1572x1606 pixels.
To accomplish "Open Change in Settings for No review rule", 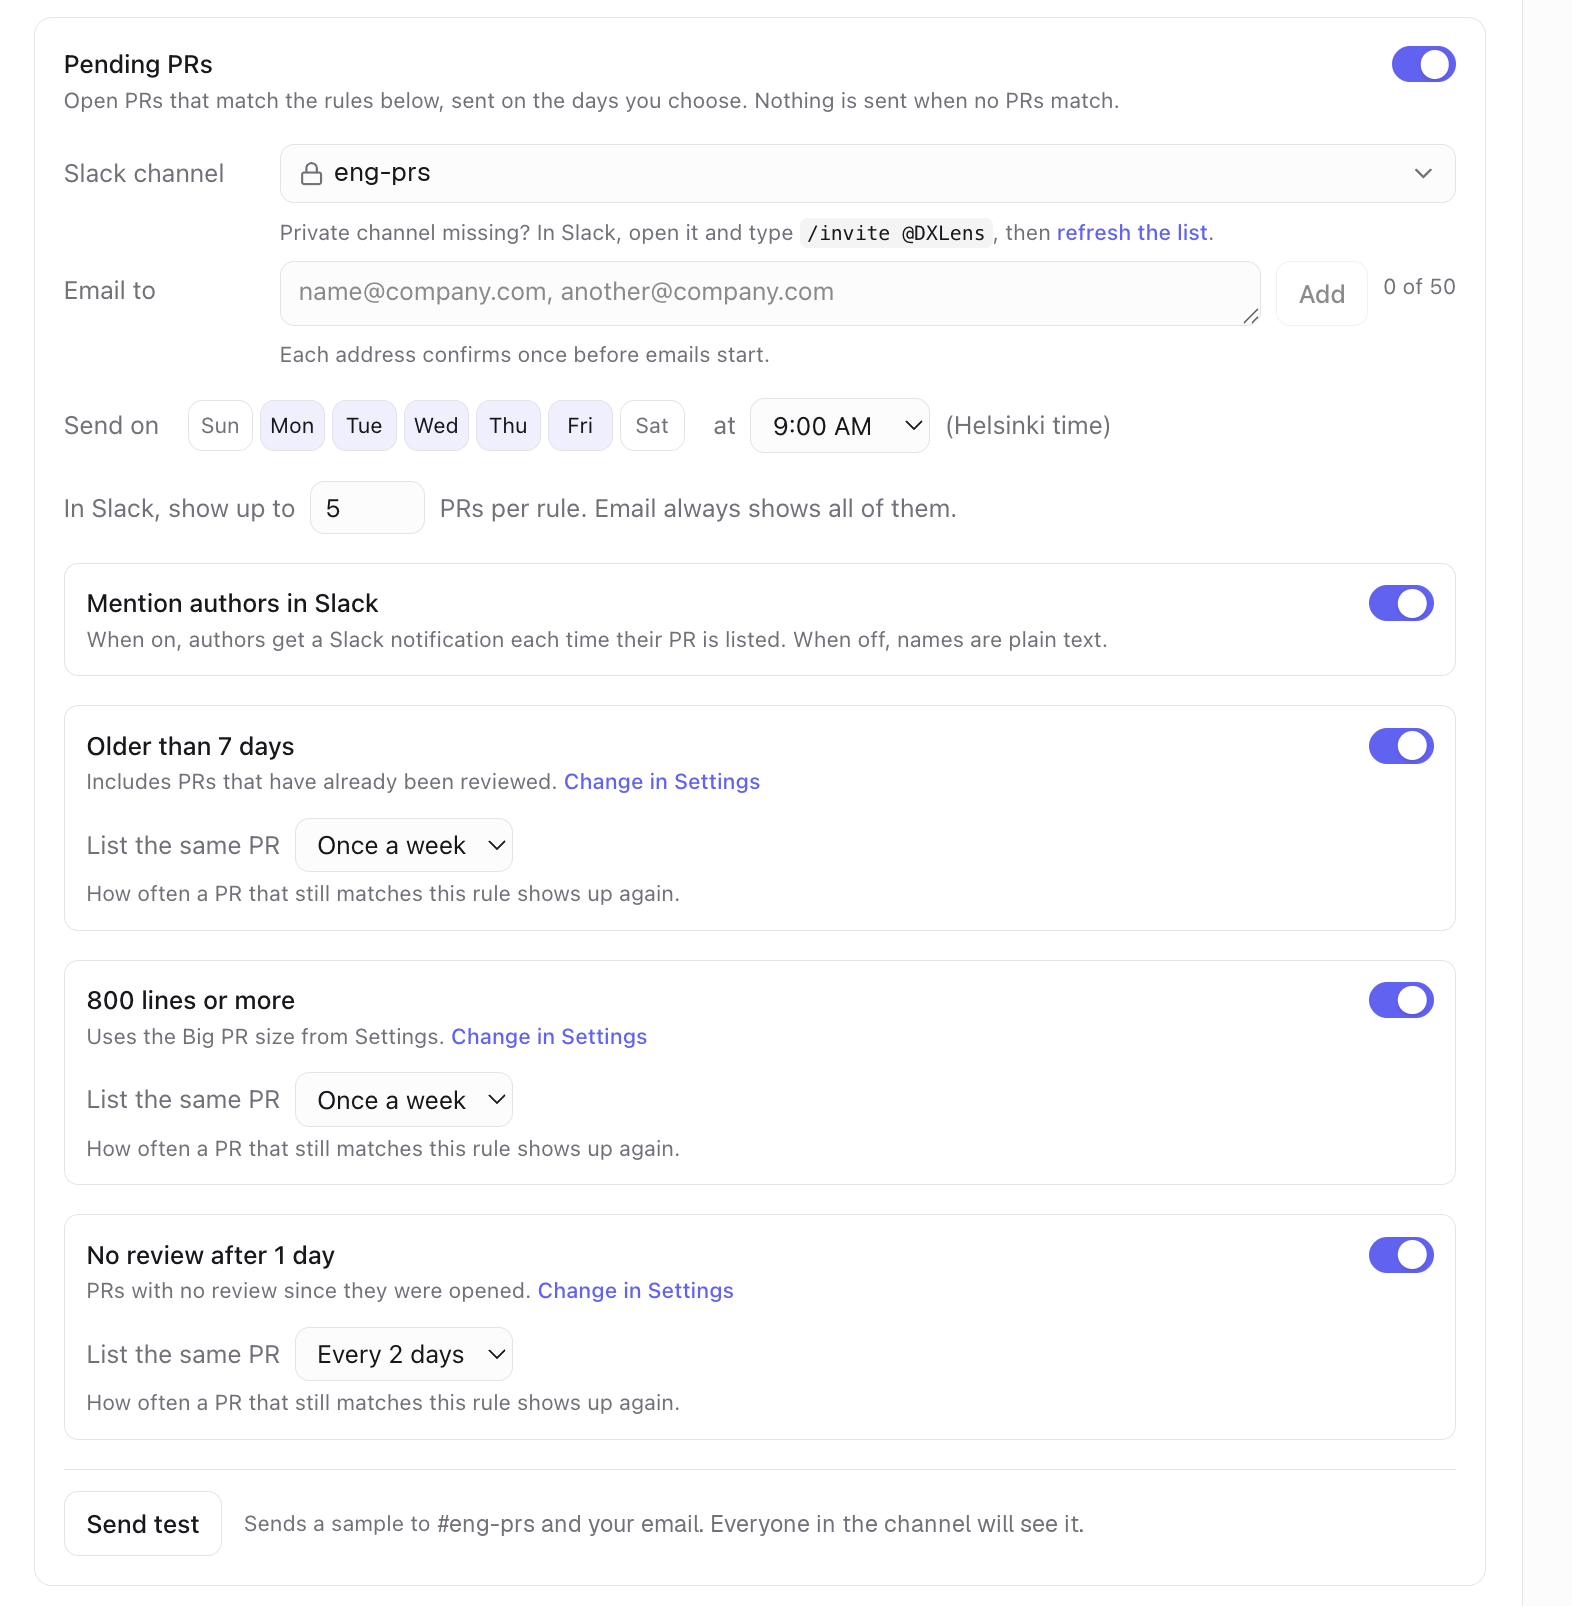I will (636, 1291).
